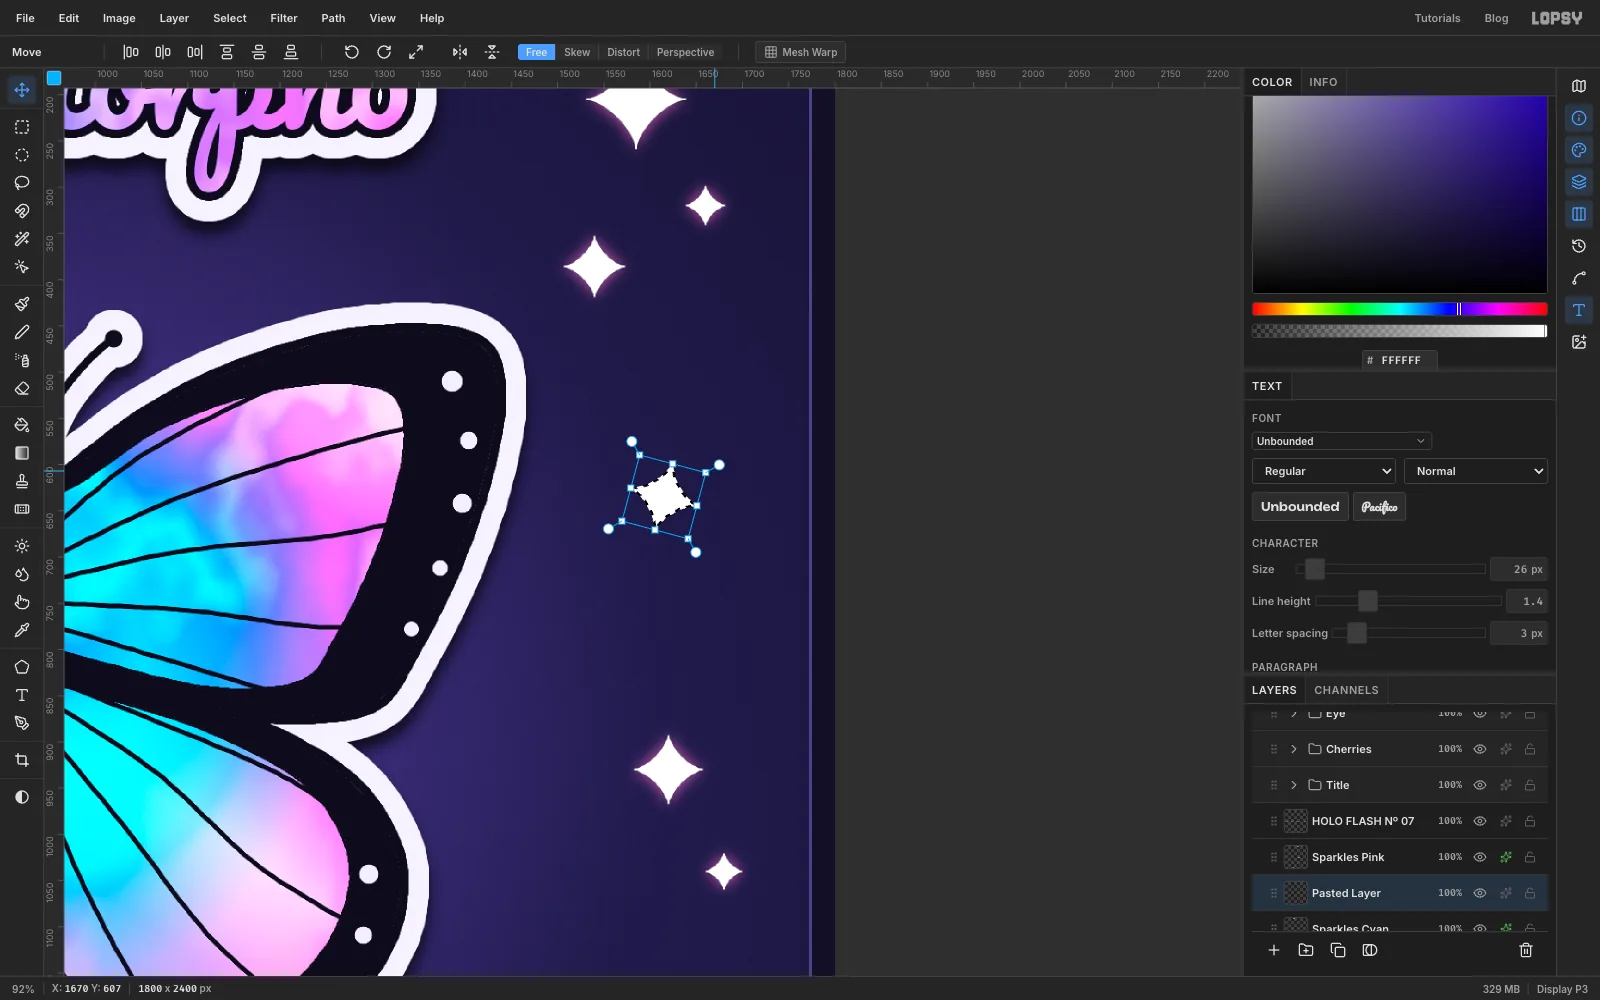Expand the Cherries layer group
The width and height of the screenshot is (1600, 1000).
point(1294,749)
